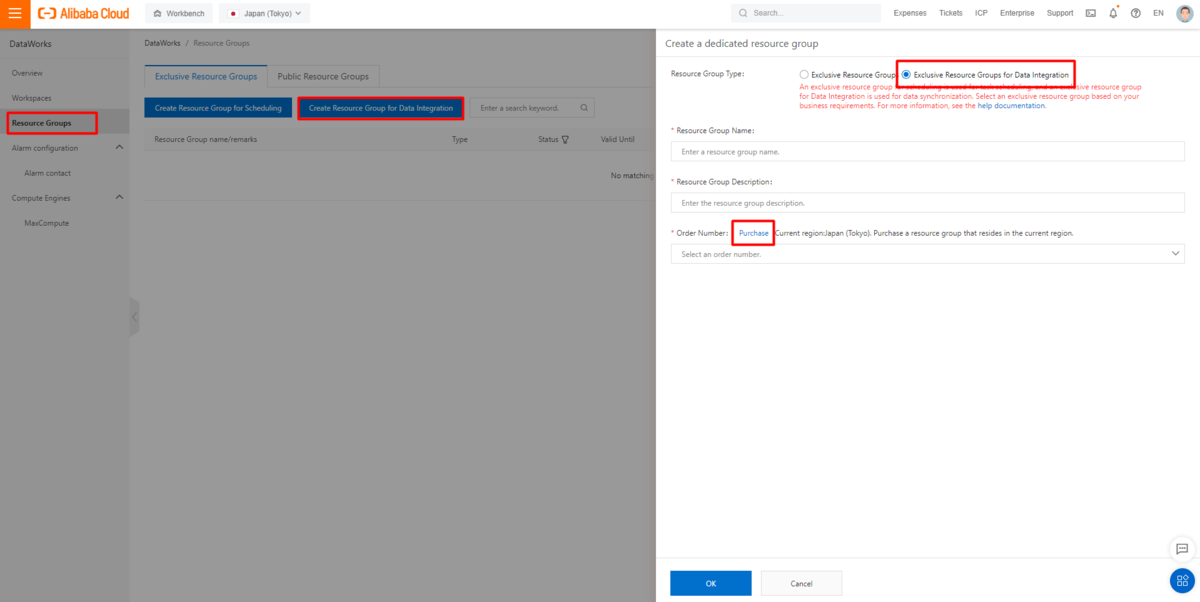
Task: Select the Exclusive Resource Group radio button
Action: [804, 75]
